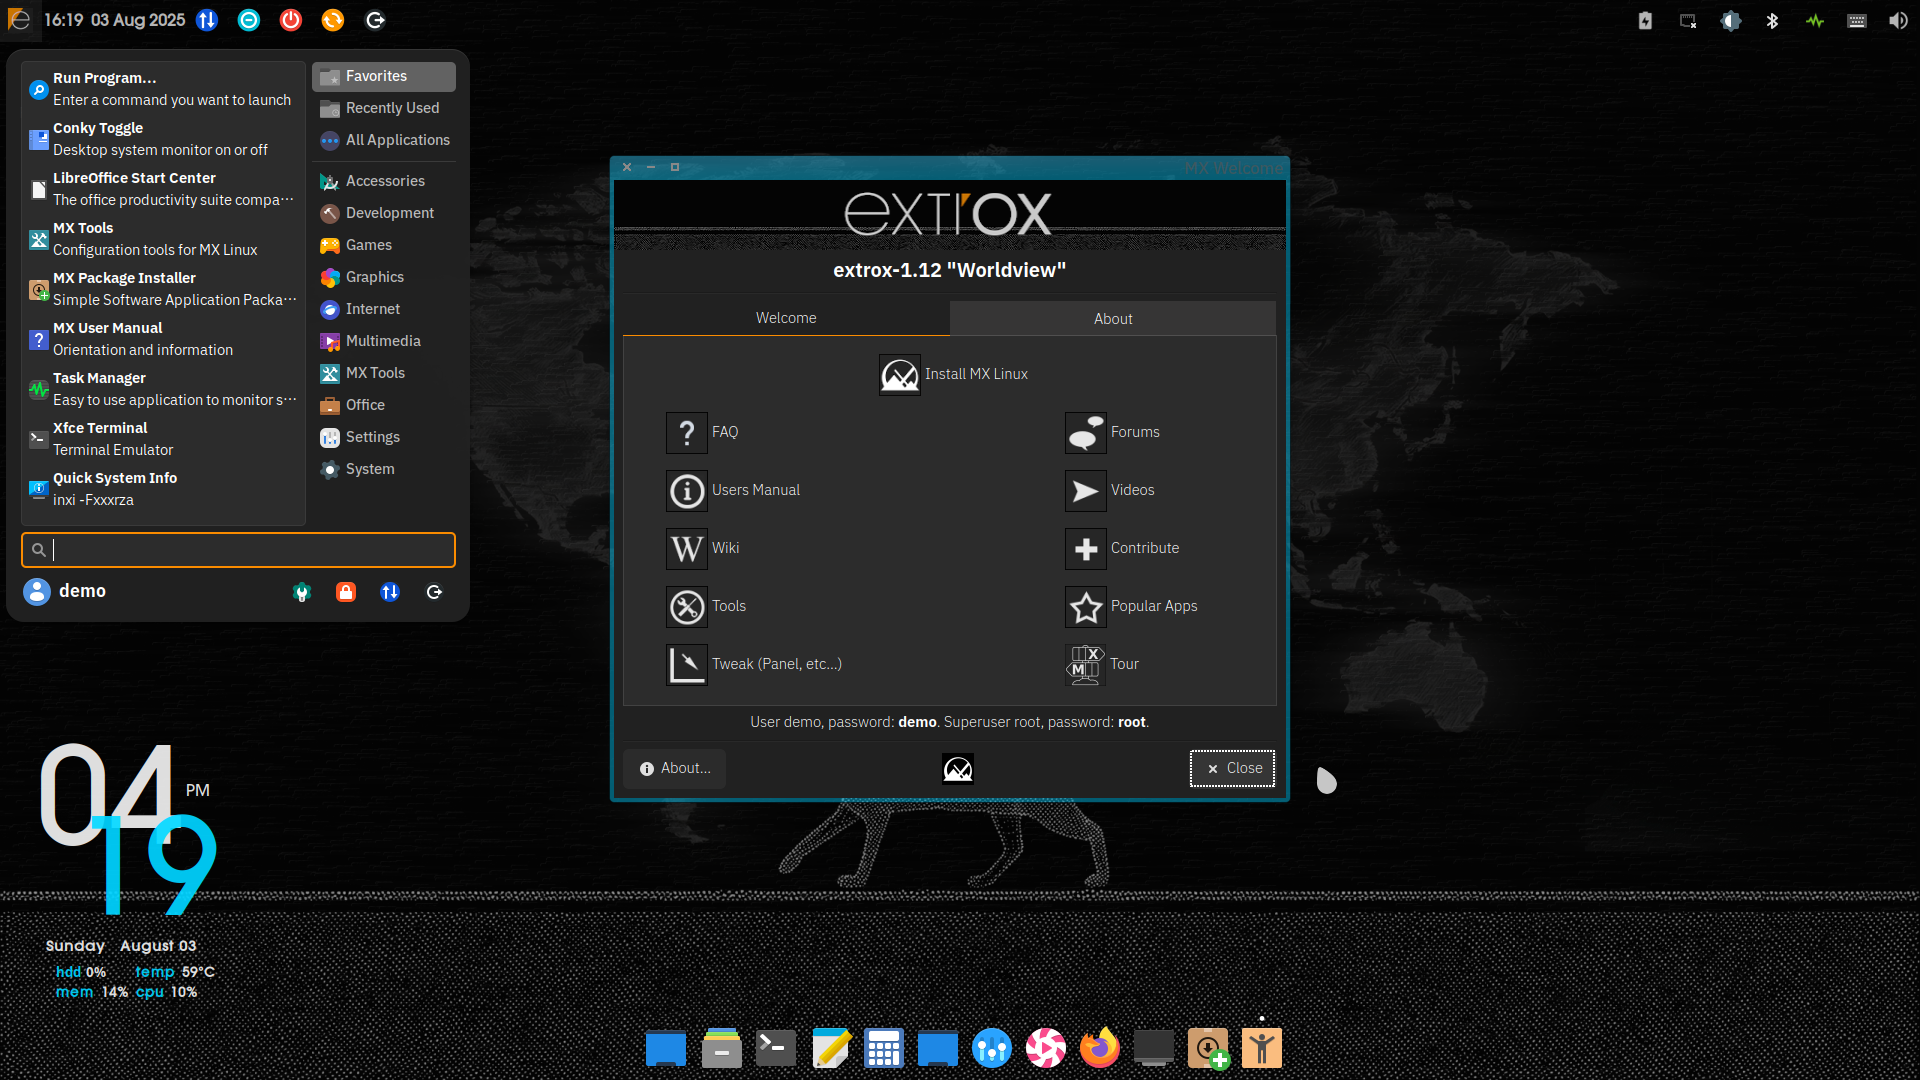Image resolution: width=1920 pixels, height=1080 pixels.
Task: Click the Bluetooth tray icon
Action: coord(1772,20)
